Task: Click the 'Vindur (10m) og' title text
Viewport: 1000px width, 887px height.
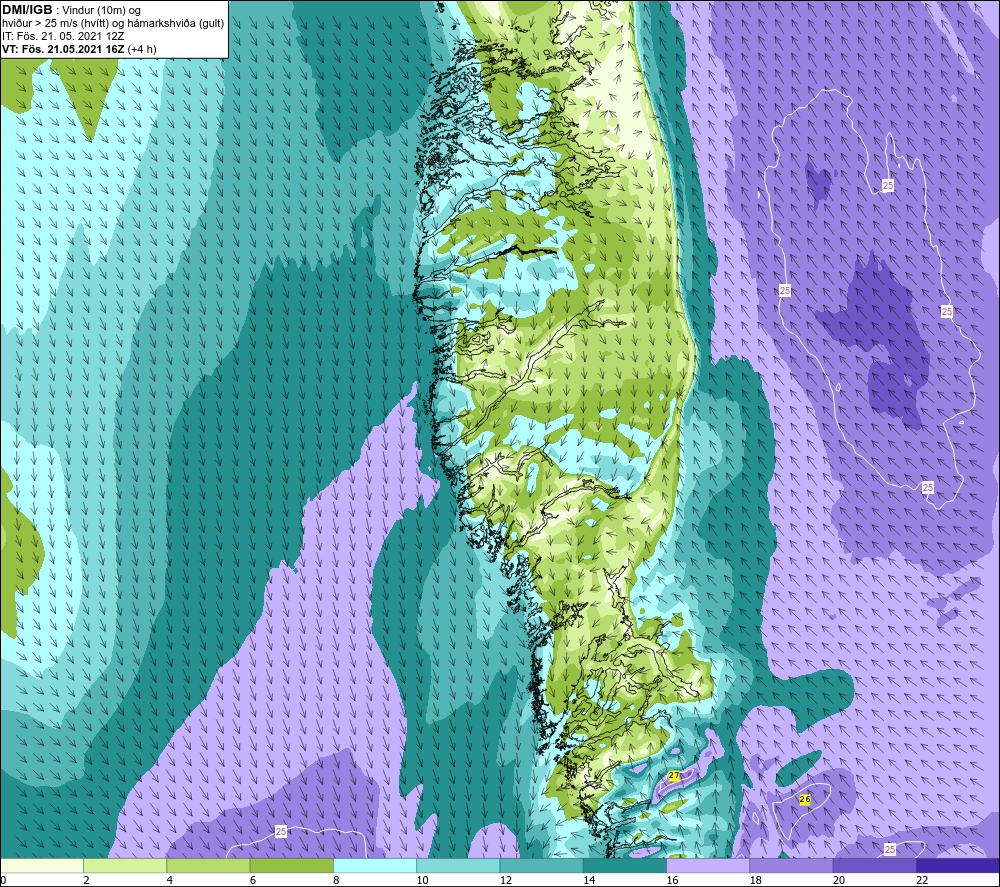Action: click(x=101, y=11)
